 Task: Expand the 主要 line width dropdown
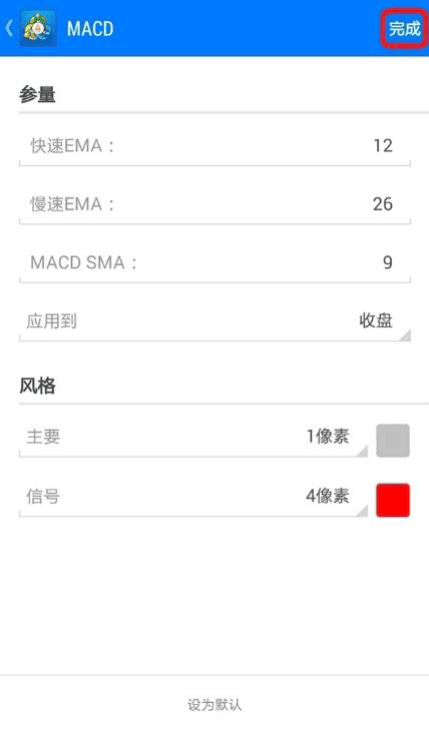tap(193, 437)
